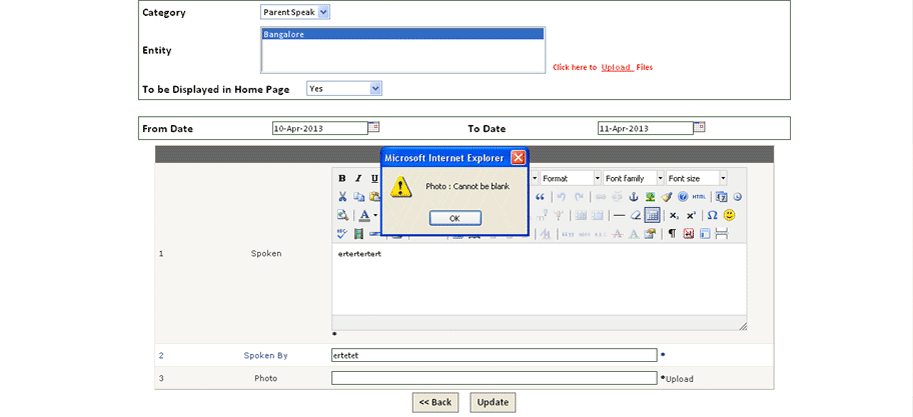Apply bold formatting in editor
The image size is (913, 417).
(x=342, y=178)
